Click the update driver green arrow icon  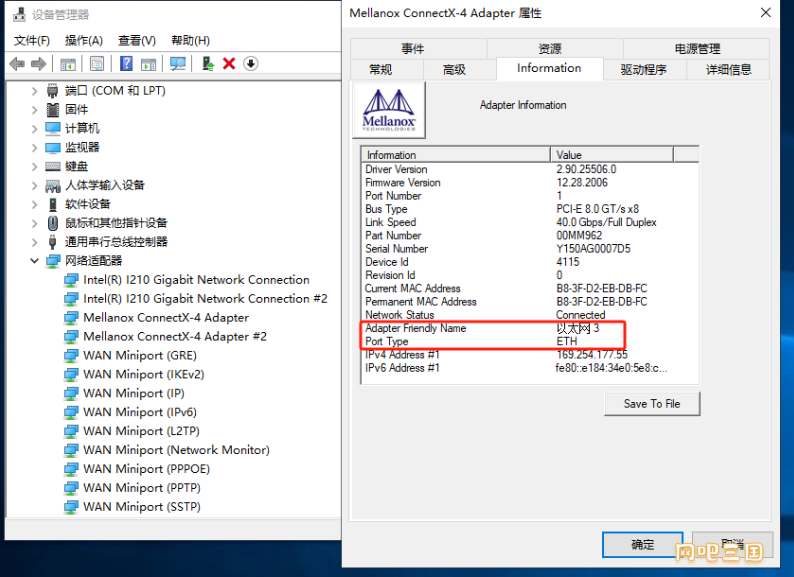click(x=207, y=64)
